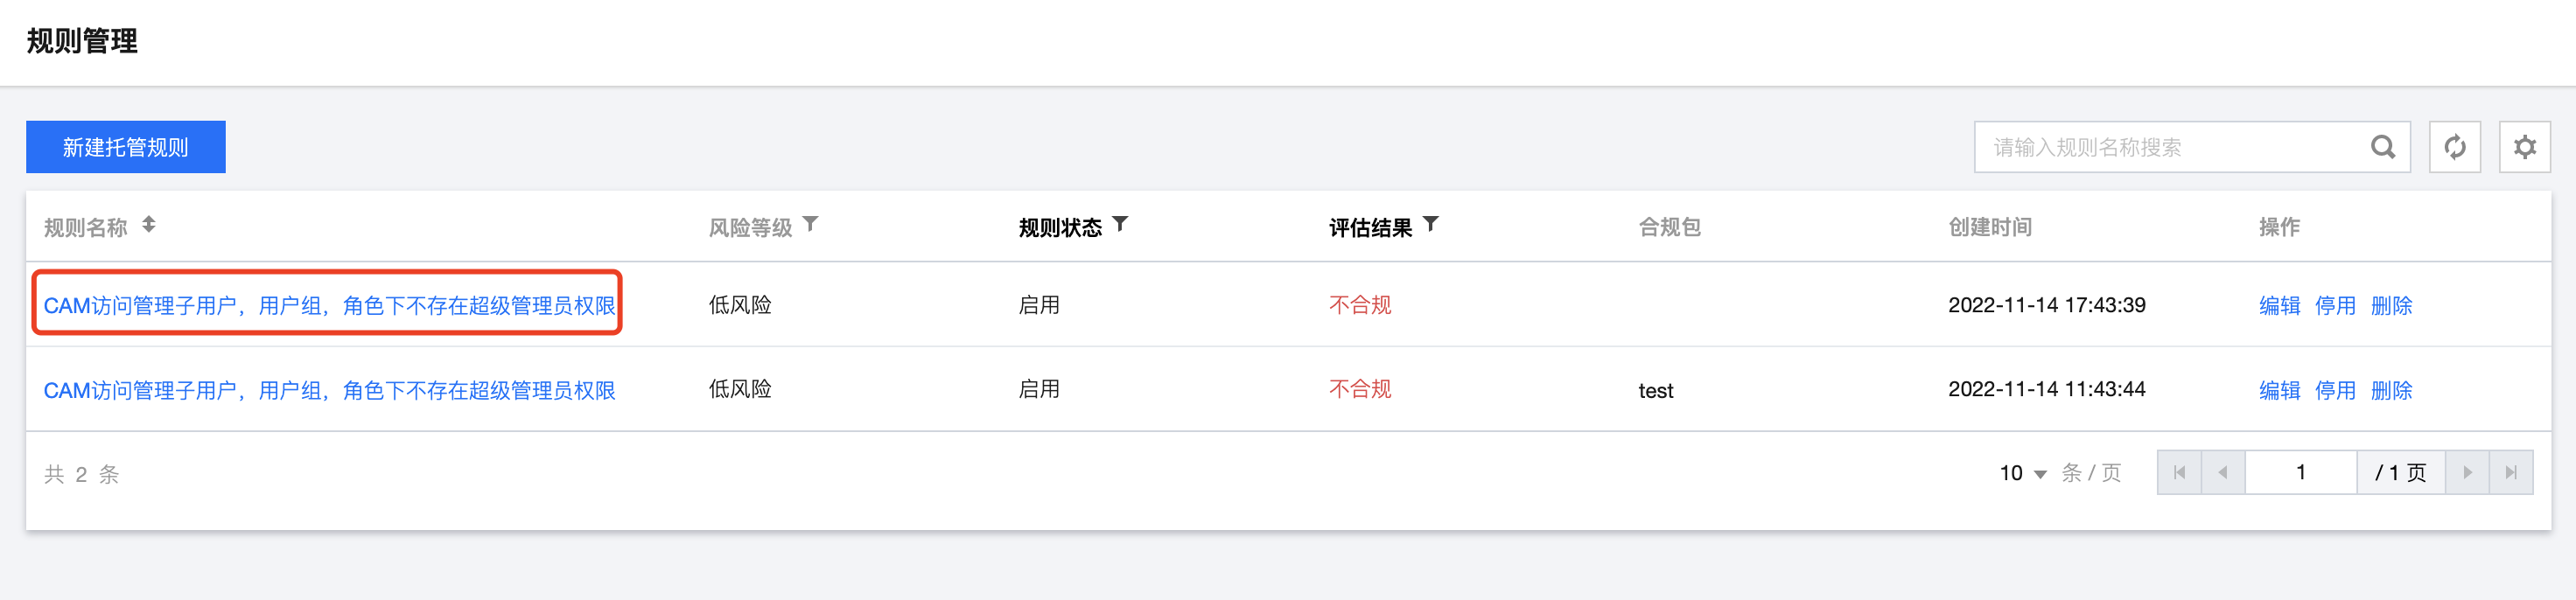Go to the next page

tap(2467, 473)
